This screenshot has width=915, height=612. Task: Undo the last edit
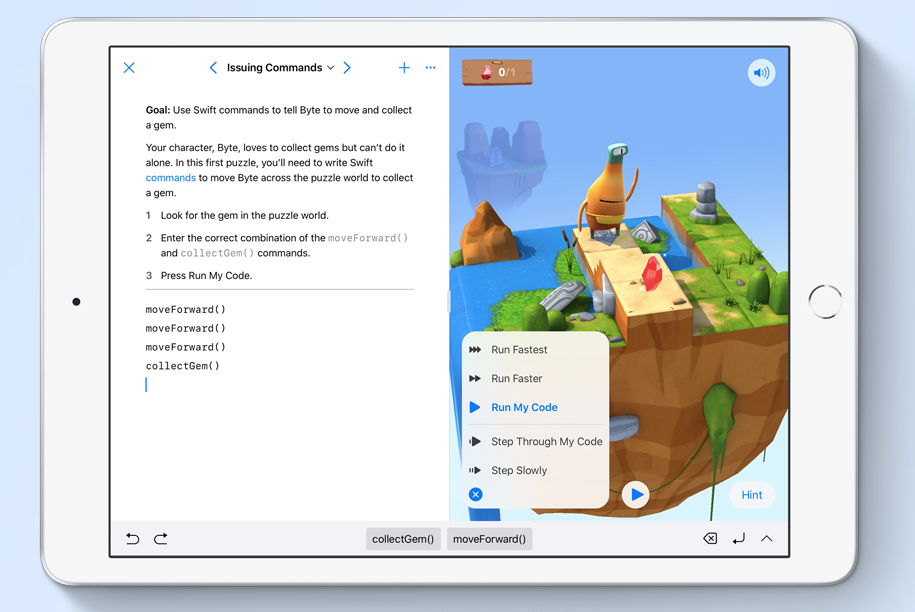tap(132, 538)
